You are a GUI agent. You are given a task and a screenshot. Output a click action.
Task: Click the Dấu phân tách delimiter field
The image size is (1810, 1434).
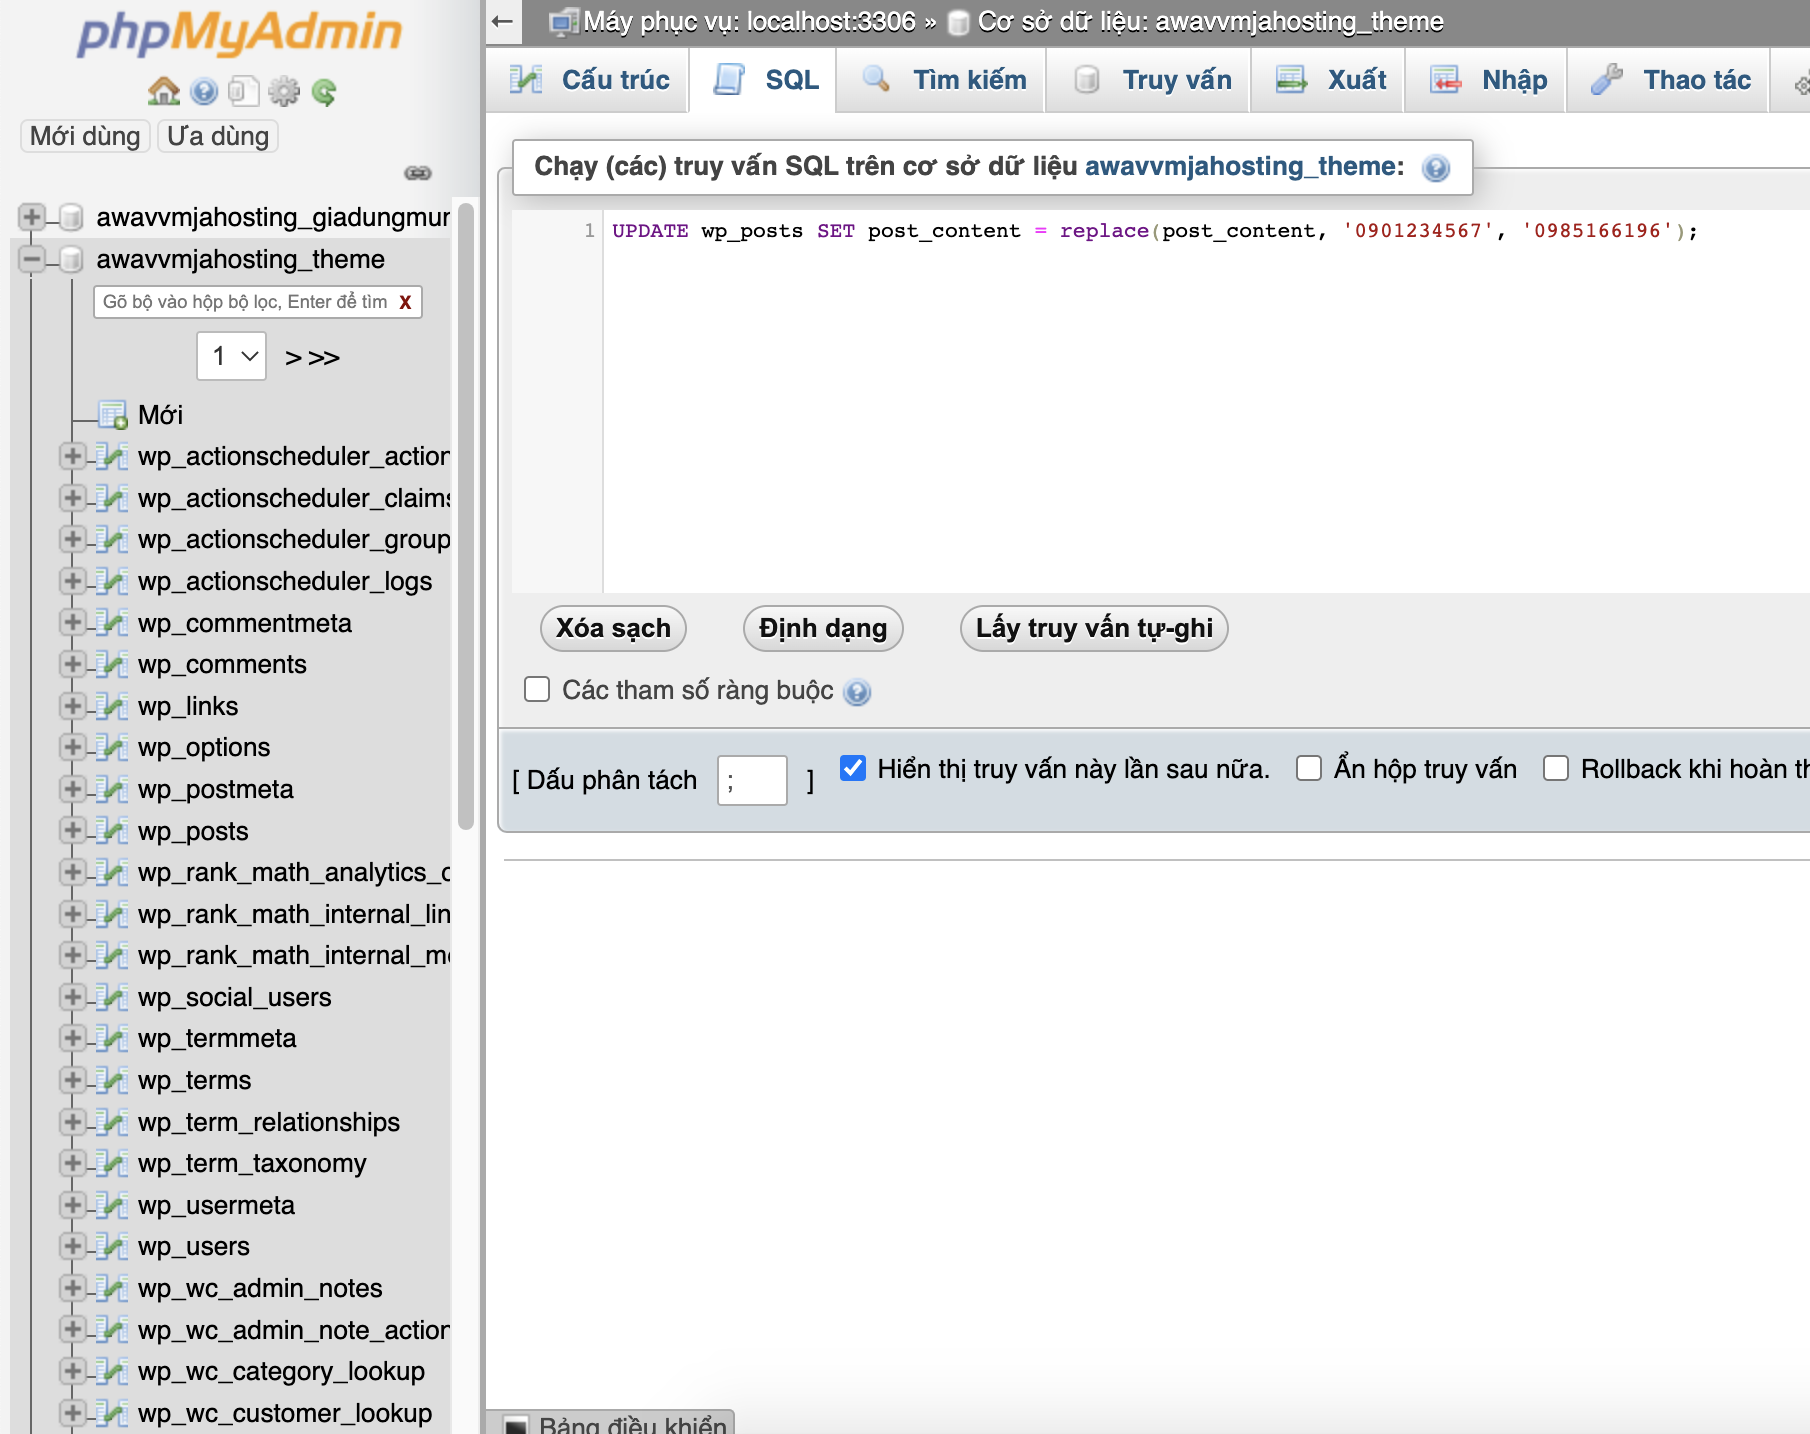tap(752, 780)
